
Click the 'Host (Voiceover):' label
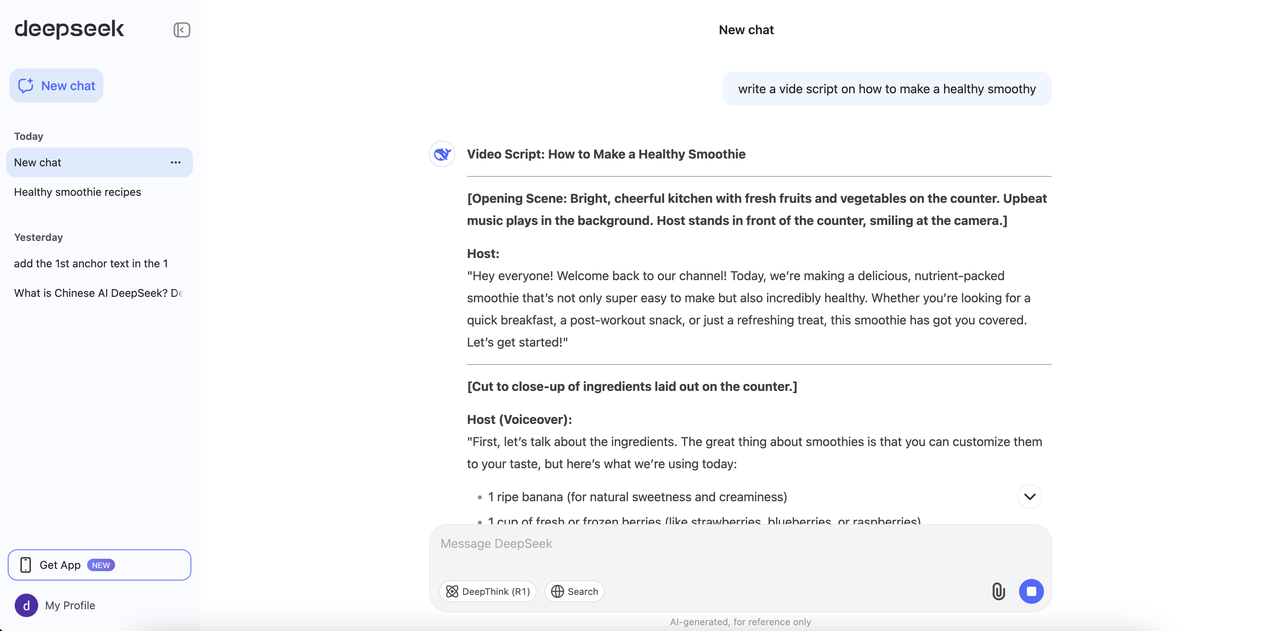pos(519,420)
